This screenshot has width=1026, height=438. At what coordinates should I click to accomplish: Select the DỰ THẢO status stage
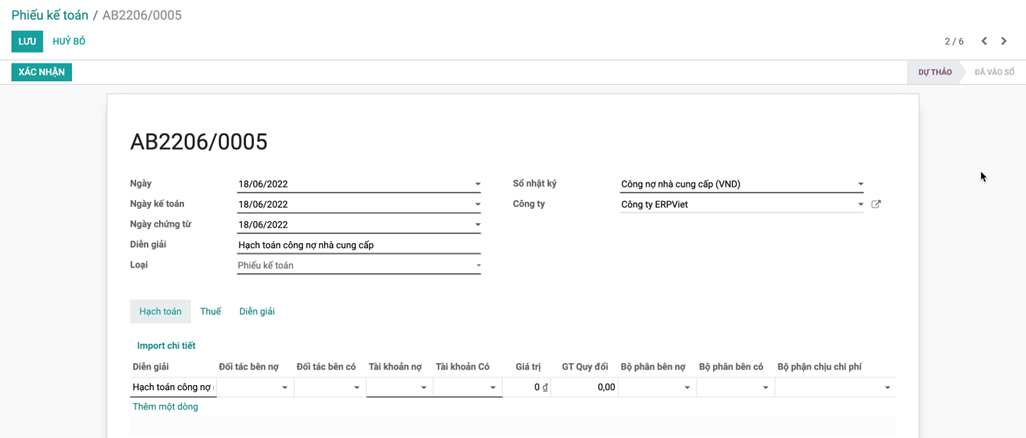(x=934, y=72)
